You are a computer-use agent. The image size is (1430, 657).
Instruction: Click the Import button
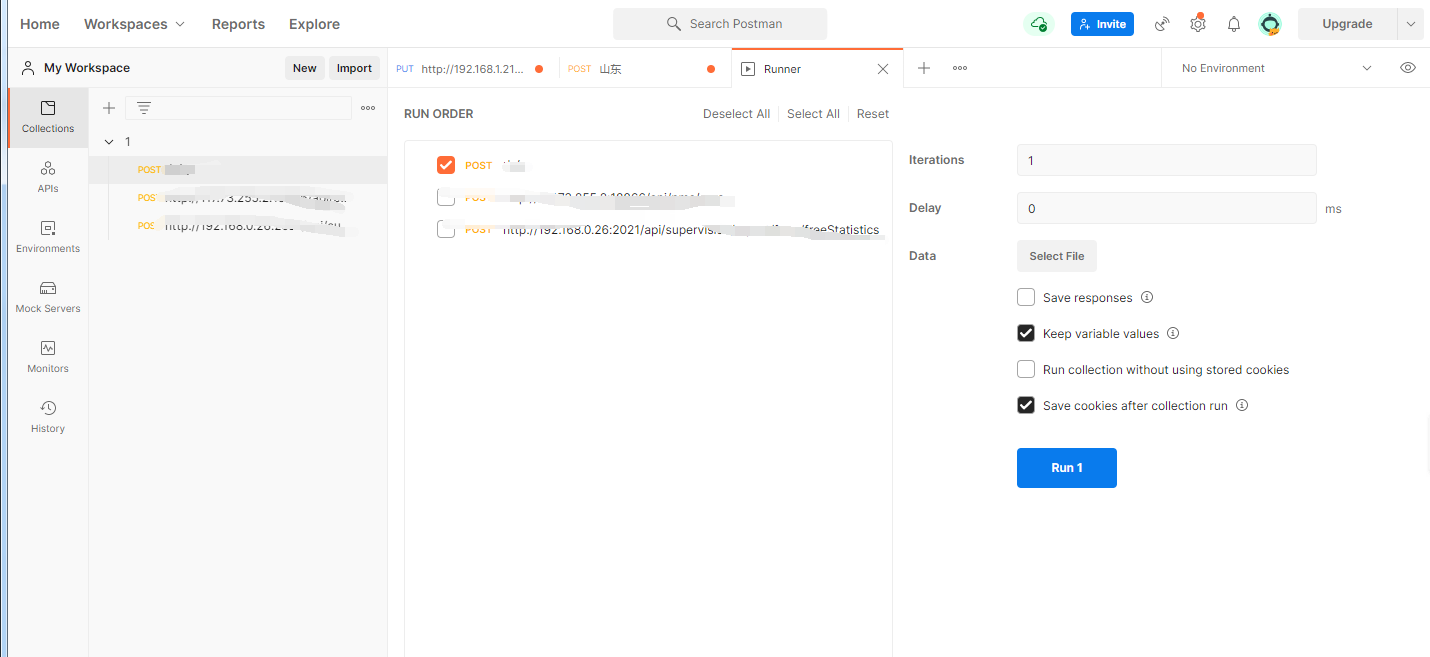(x=354, y=68)
